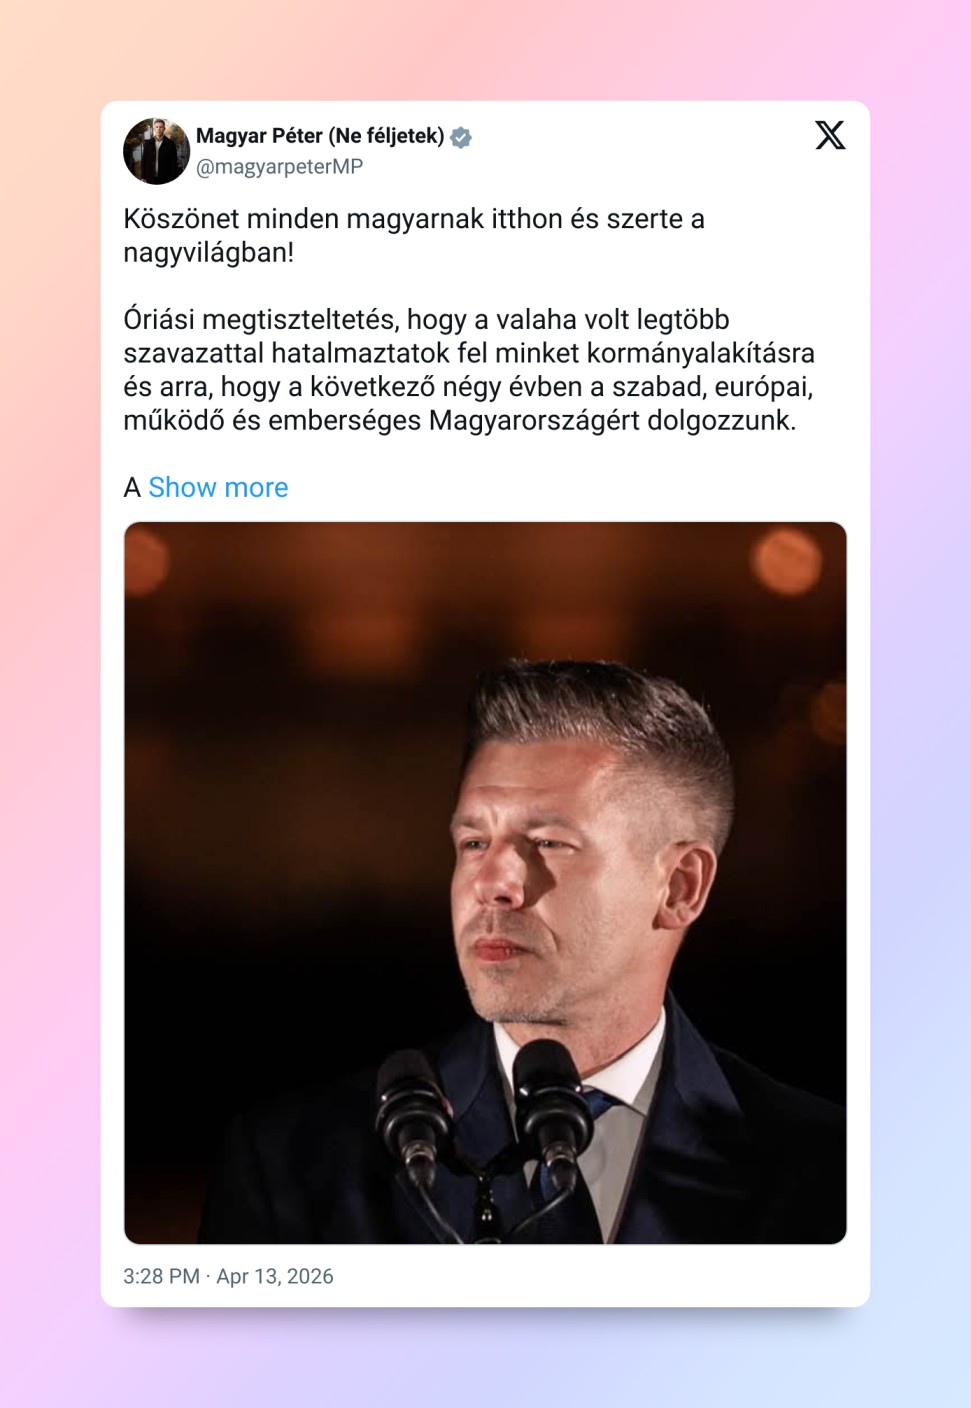Visit the @magyarpeterMP handle link
The image size is (971, 1408).
(x=279, y=167)
